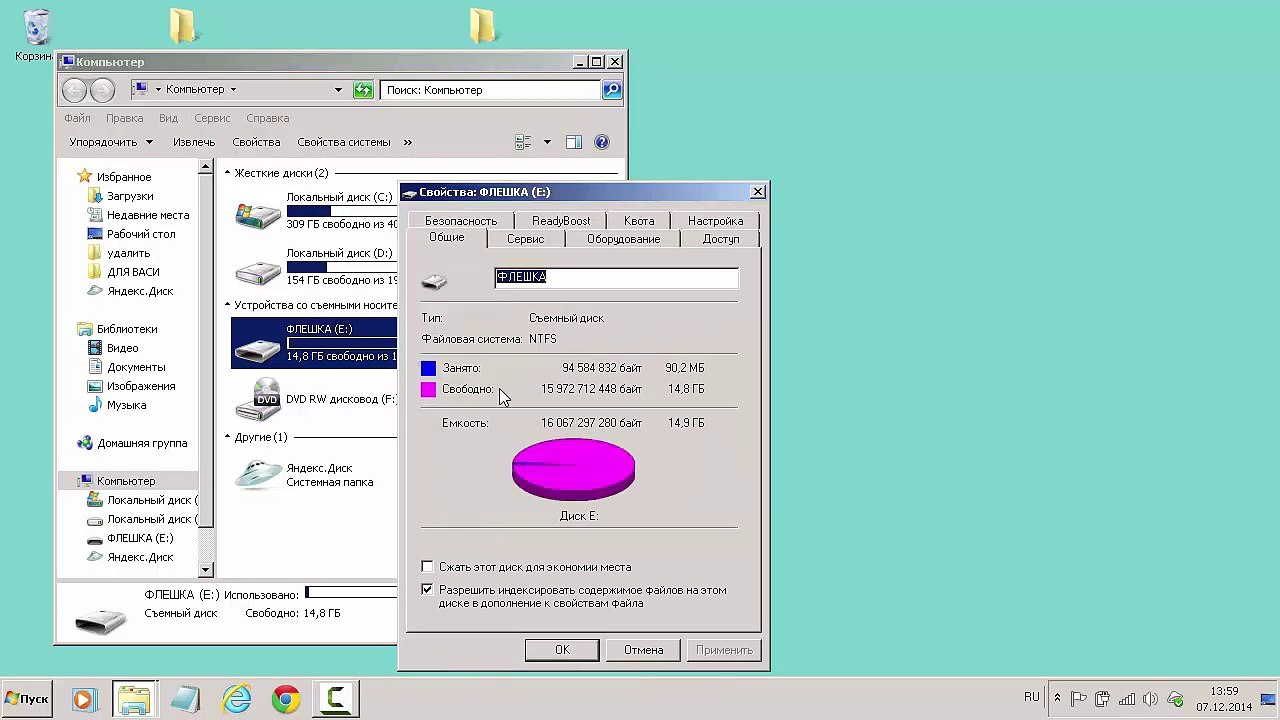Switch to the Безопасность tab
Viewport: 1280px width, 720px height.
460,221
